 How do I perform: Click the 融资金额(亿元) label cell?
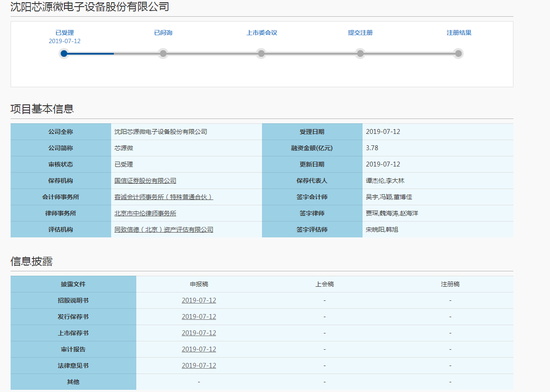point(312,148)
